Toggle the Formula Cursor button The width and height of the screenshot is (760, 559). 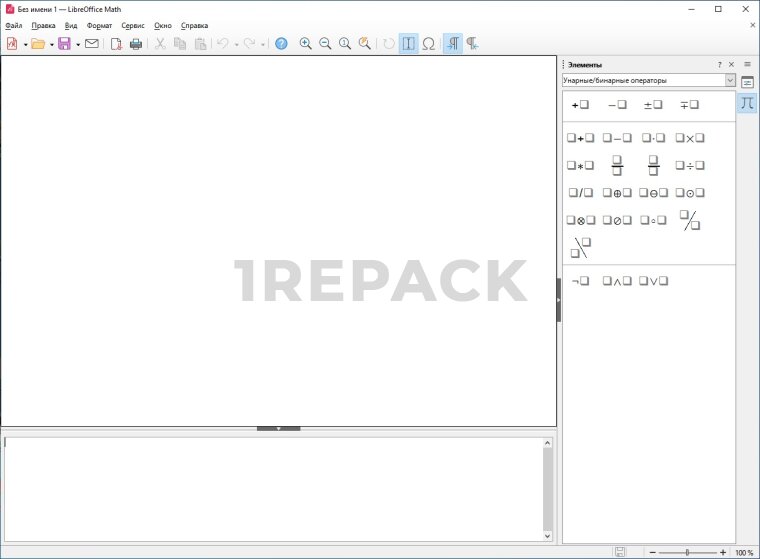[x=408, y=44]
